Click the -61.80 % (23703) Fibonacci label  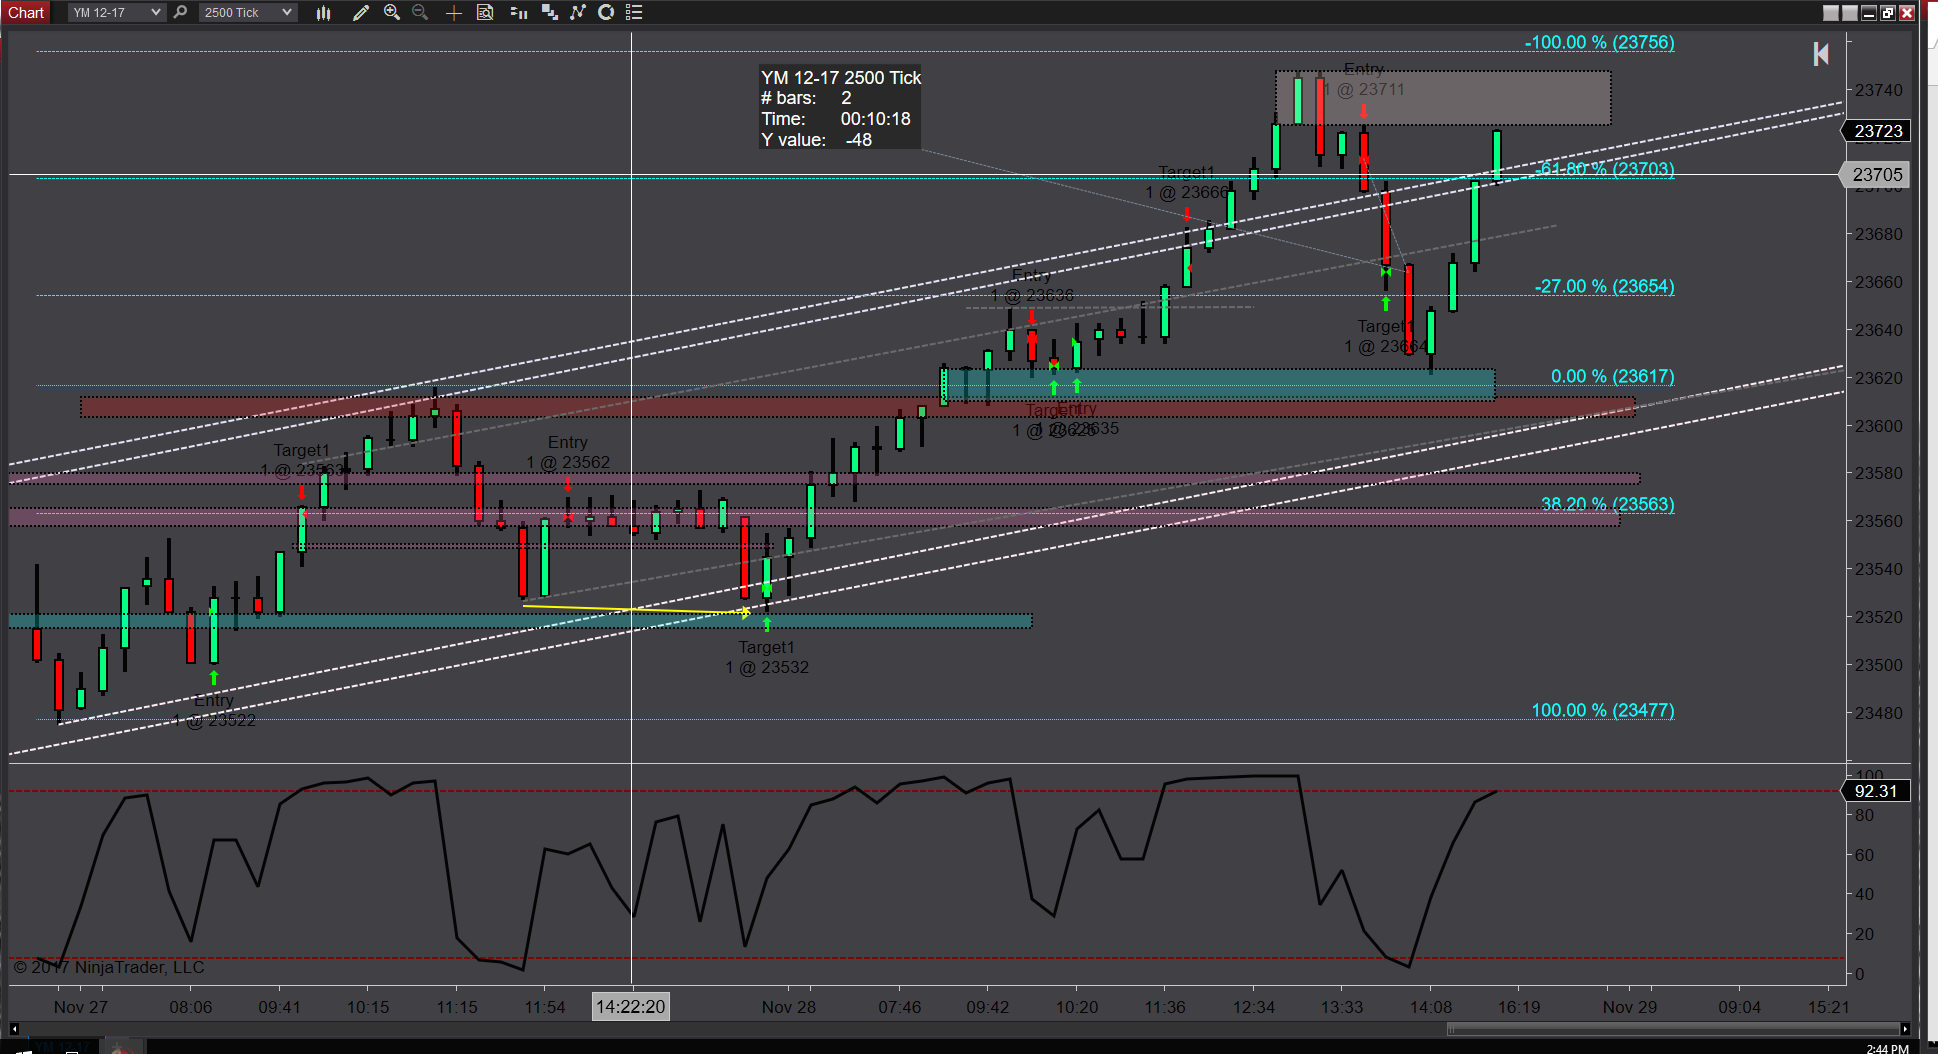[1605, 169]
